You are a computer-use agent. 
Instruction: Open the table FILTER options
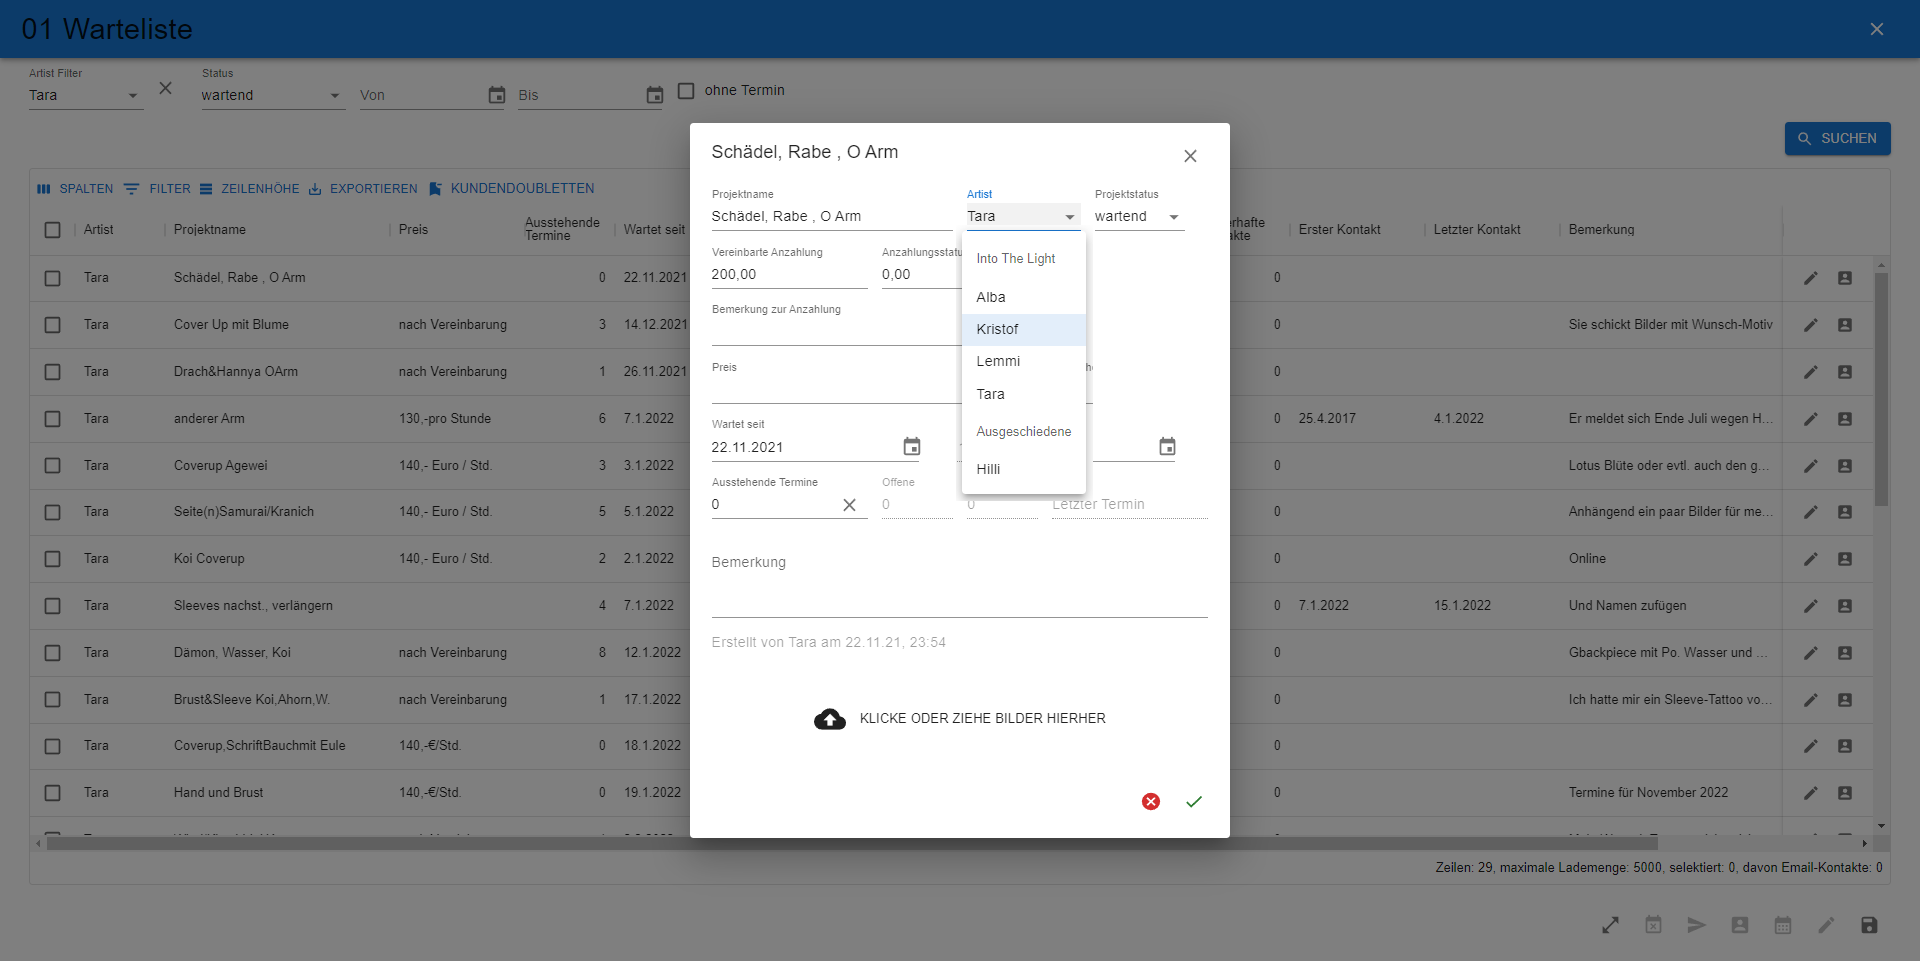pos(158,189)
